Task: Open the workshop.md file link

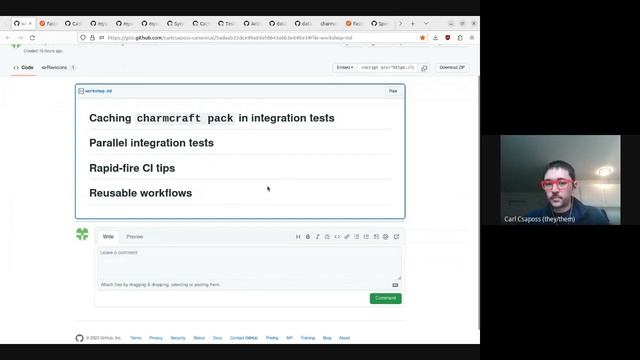Action: click(x=98, y=91)
